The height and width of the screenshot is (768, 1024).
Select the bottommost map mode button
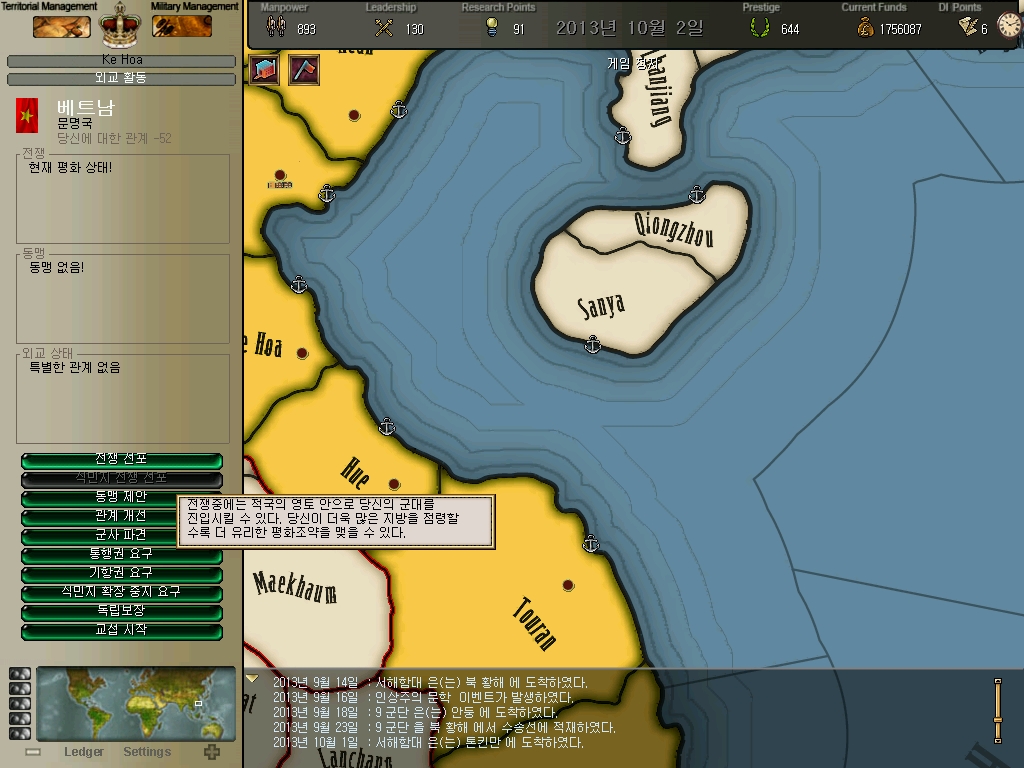pyautogui.click(x=20, y=734)
